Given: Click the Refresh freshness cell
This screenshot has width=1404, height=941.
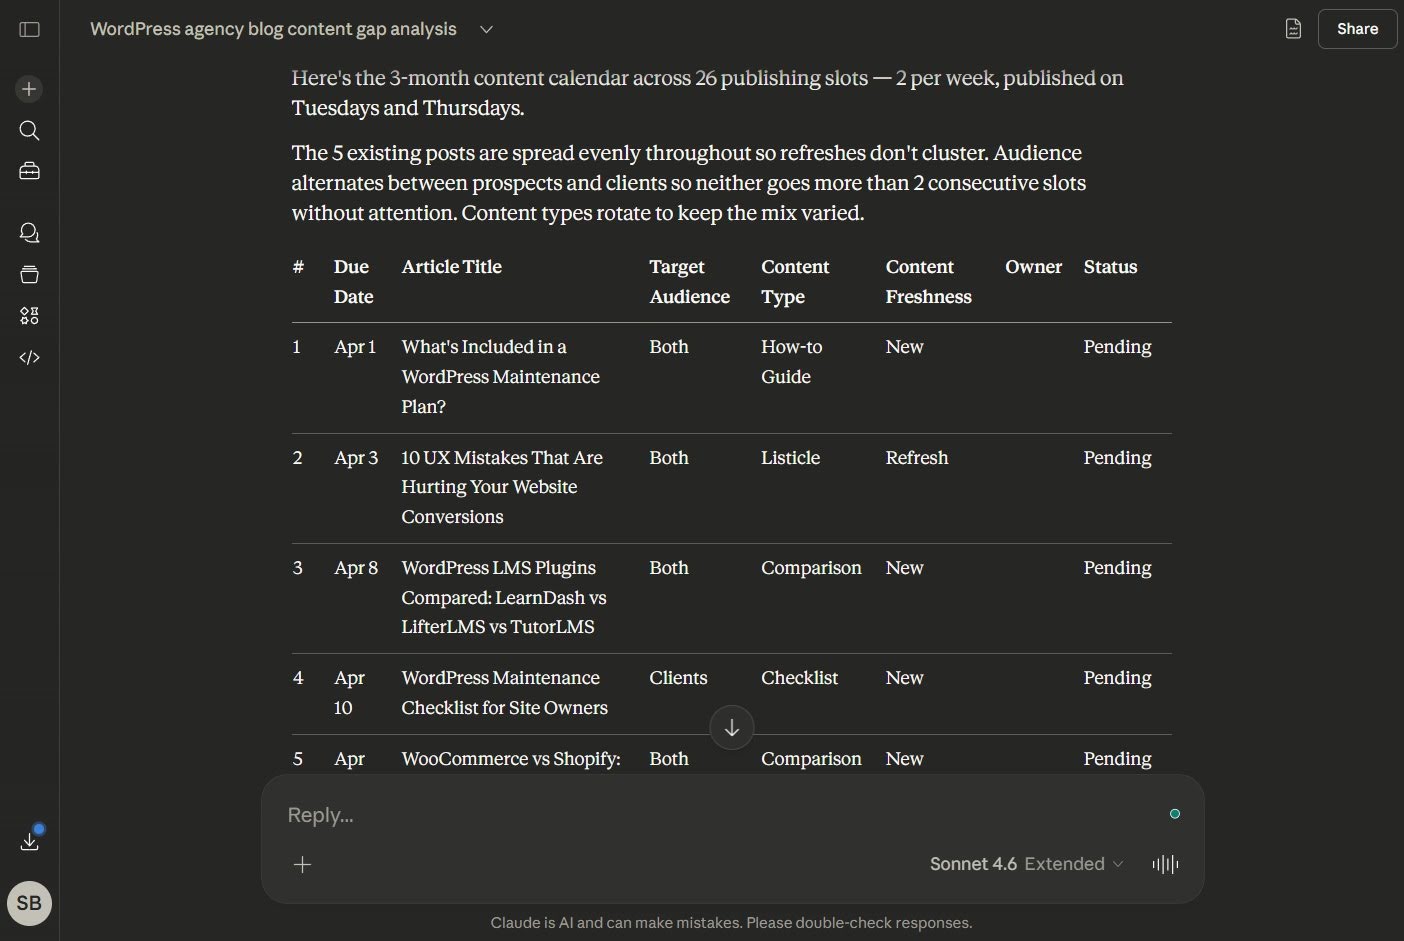Looking at the screenshot, I should coord(916,458).
